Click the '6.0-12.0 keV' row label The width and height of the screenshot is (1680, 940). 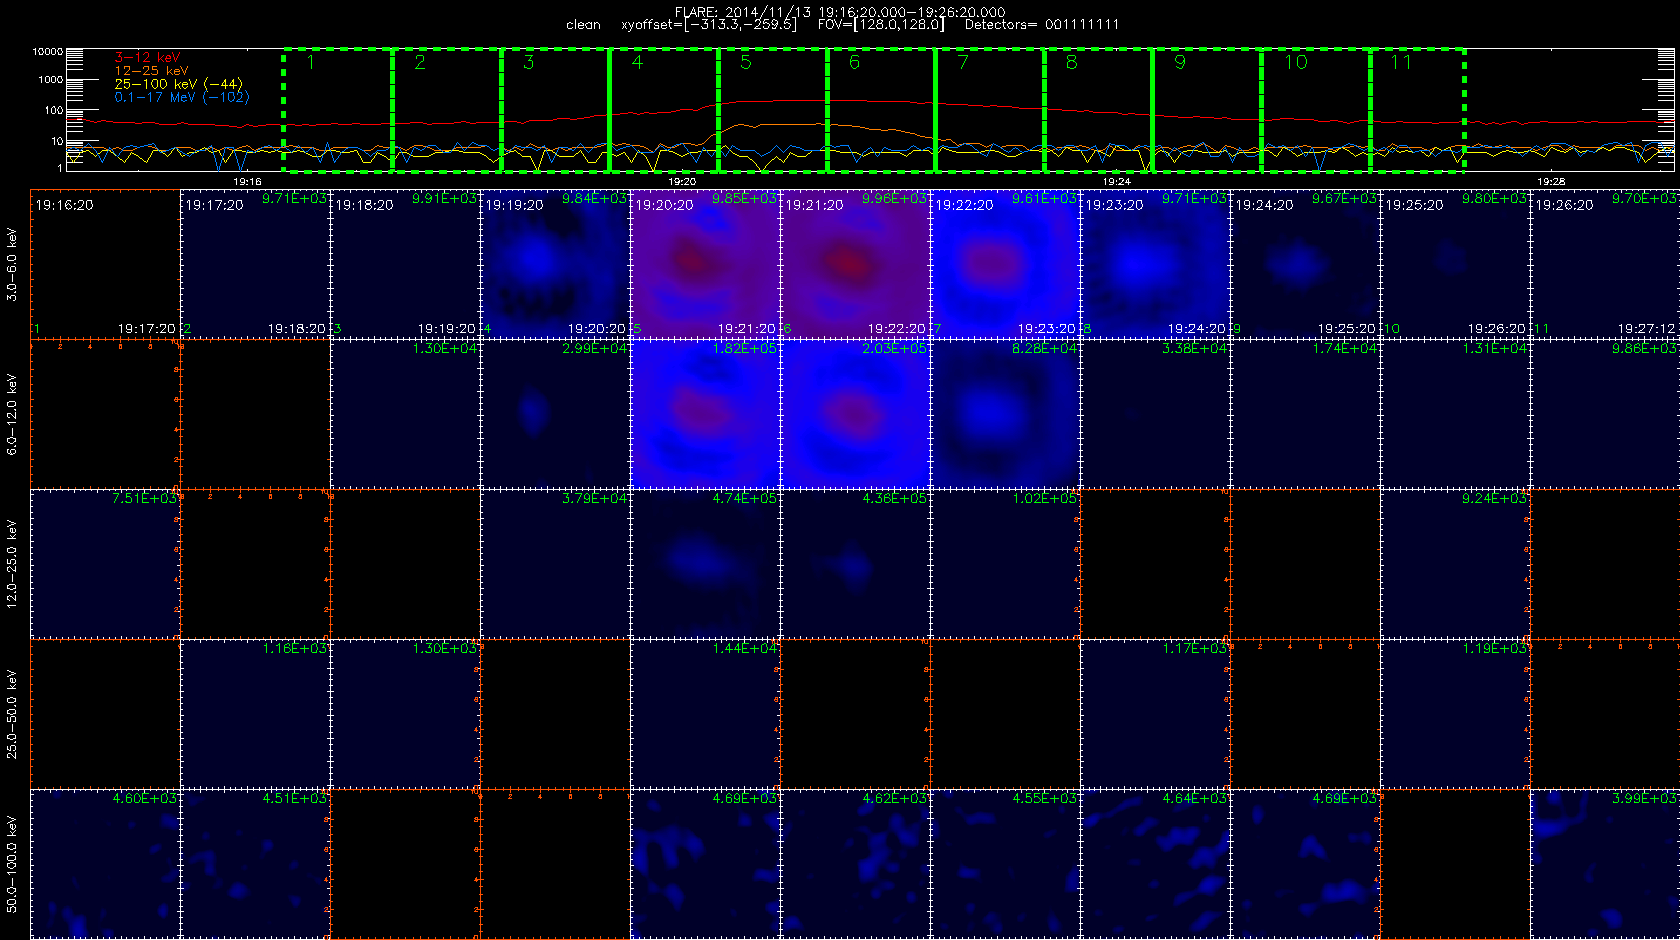(x=12, y=414)
